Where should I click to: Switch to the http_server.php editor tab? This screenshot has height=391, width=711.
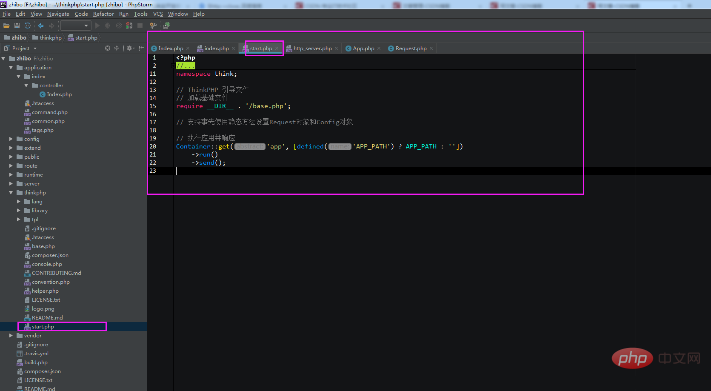[312, 48]
